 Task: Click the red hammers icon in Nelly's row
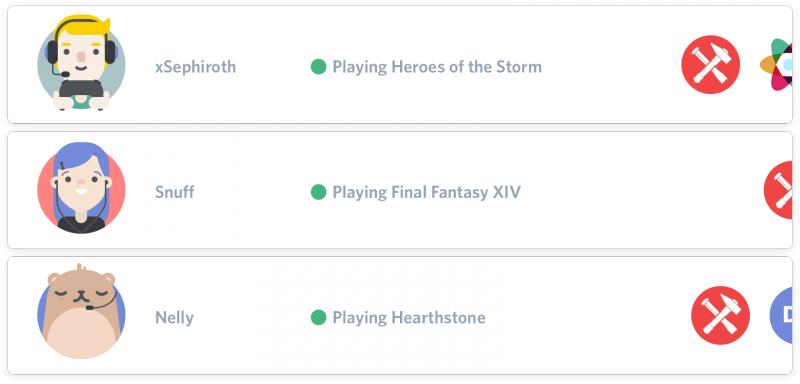point(720,315)
